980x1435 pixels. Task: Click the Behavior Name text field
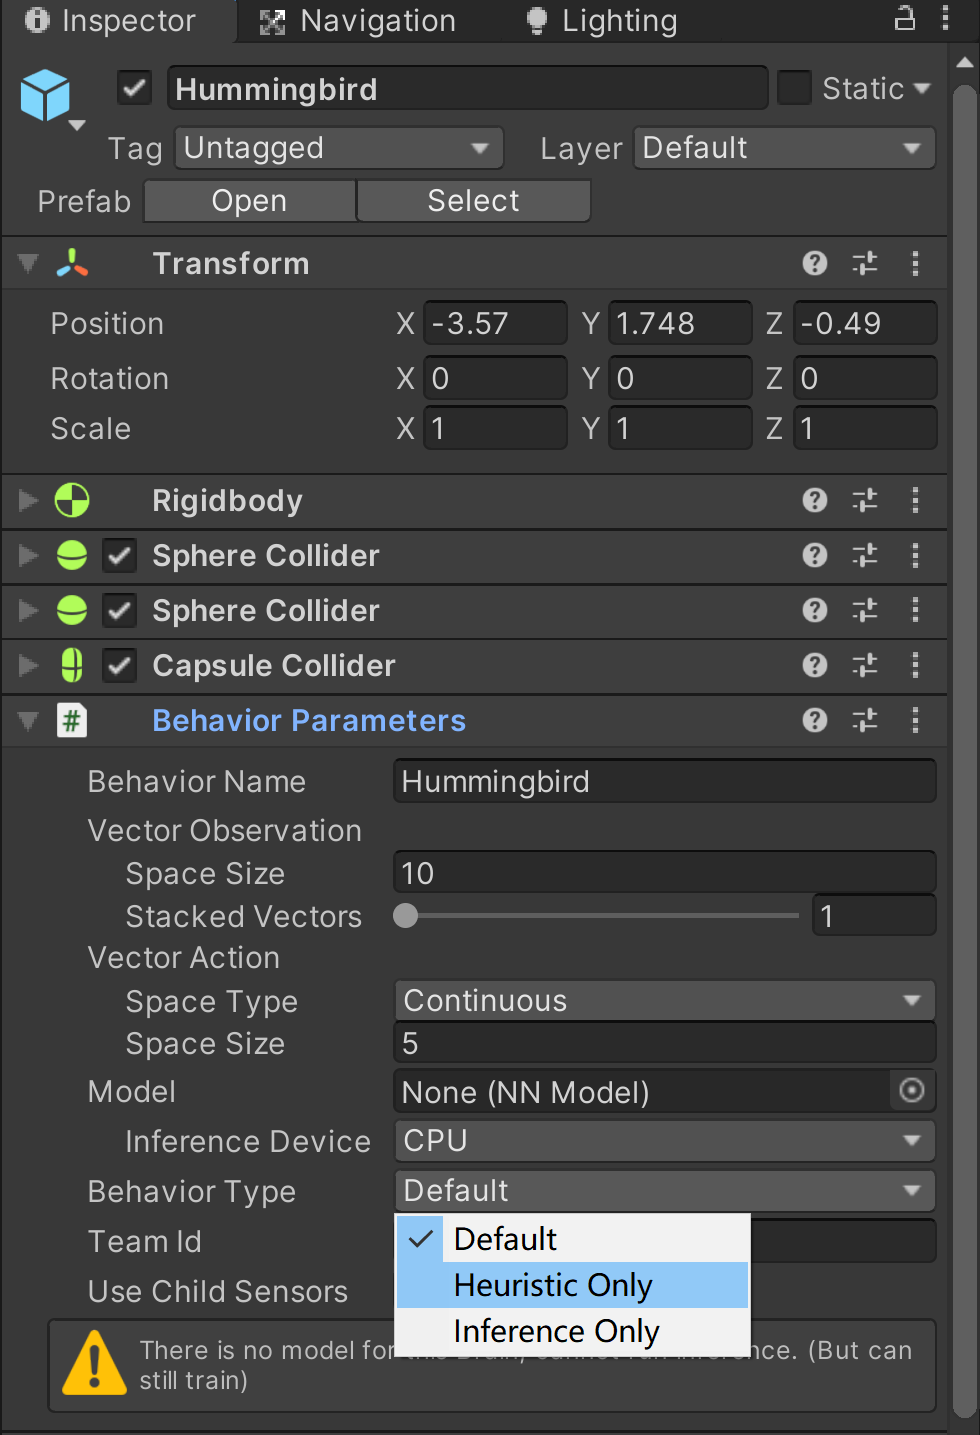[663, 781]
